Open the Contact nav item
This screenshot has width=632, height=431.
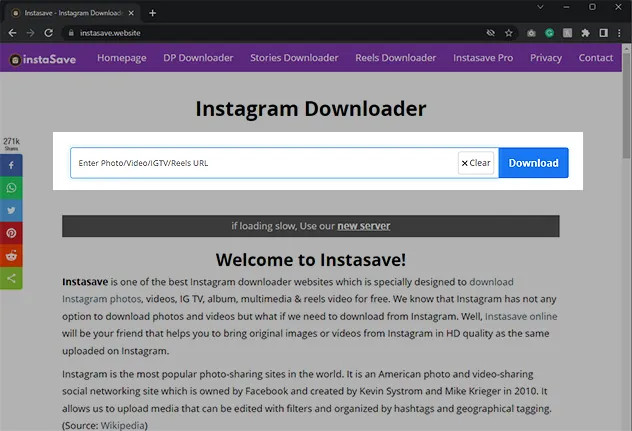pyautogui.click(x=596, y=58)
